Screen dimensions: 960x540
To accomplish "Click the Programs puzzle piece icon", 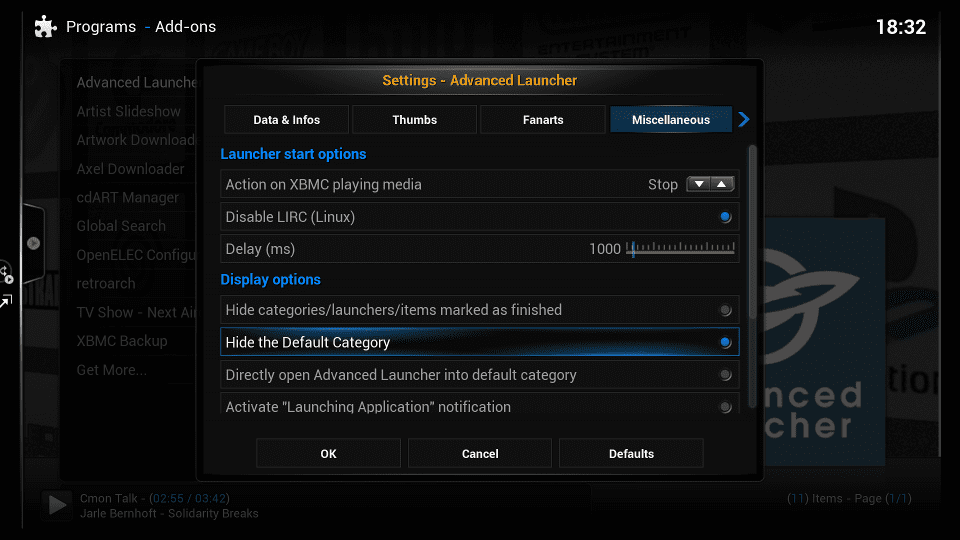I will tap(45, 26).
